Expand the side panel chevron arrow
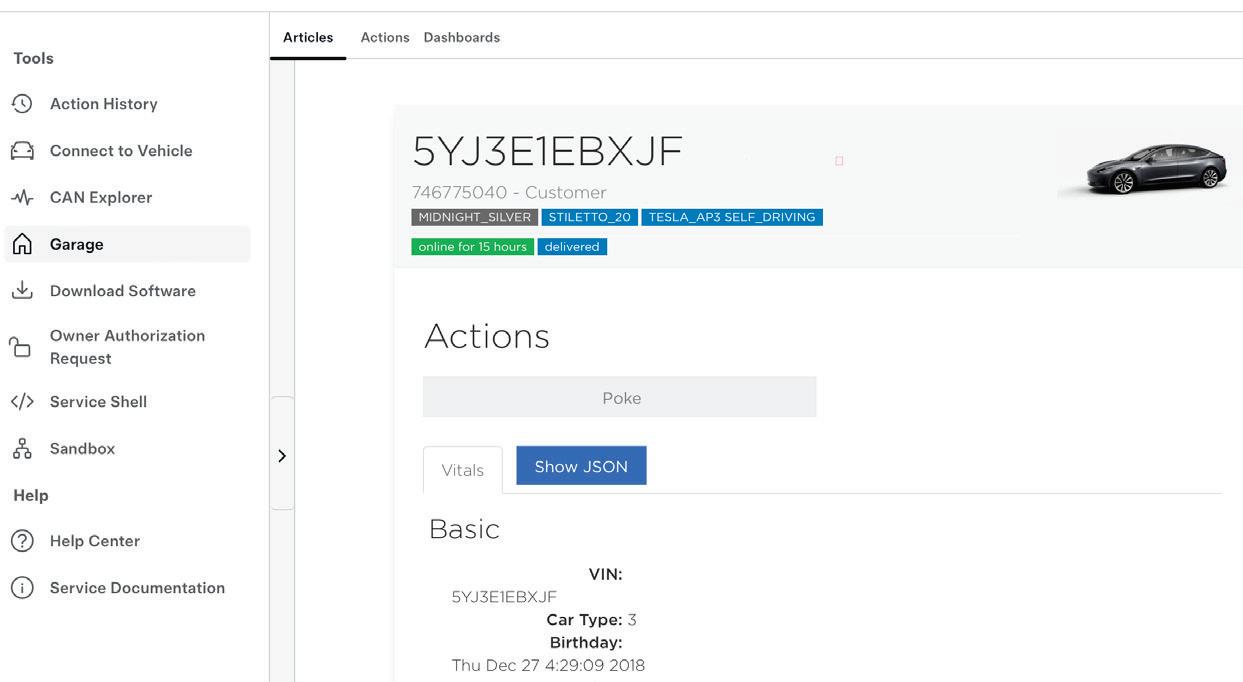This screenshot has width=1243, height=682. click(x=282, y=455)
